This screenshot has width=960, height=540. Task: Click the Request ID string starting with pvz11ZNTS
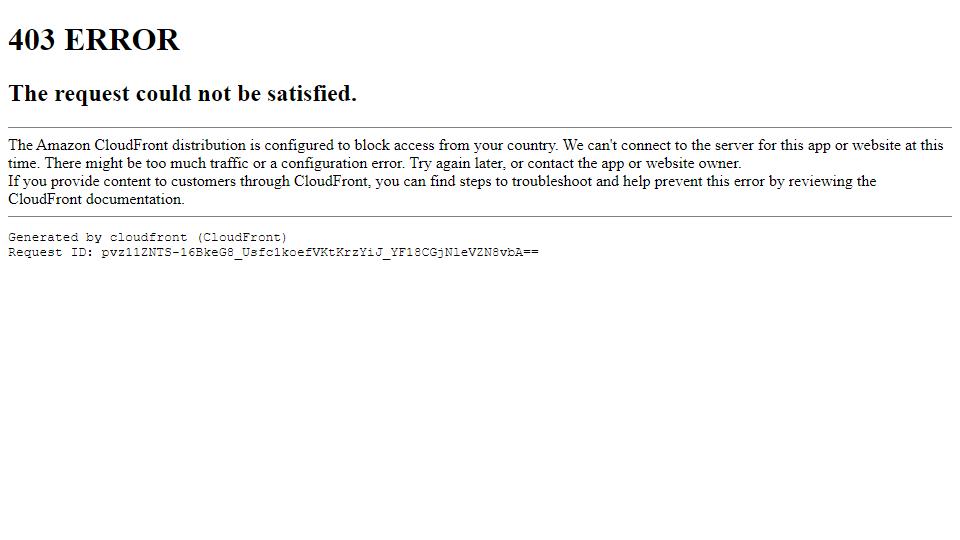pyautogui.click(x=320, y=252)
